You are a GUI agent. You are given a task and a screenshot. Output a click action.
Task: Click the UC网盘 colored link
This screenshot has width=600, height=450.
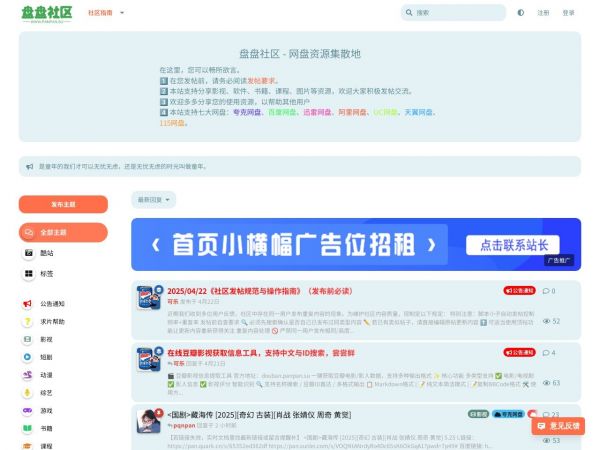pos(385,112)
